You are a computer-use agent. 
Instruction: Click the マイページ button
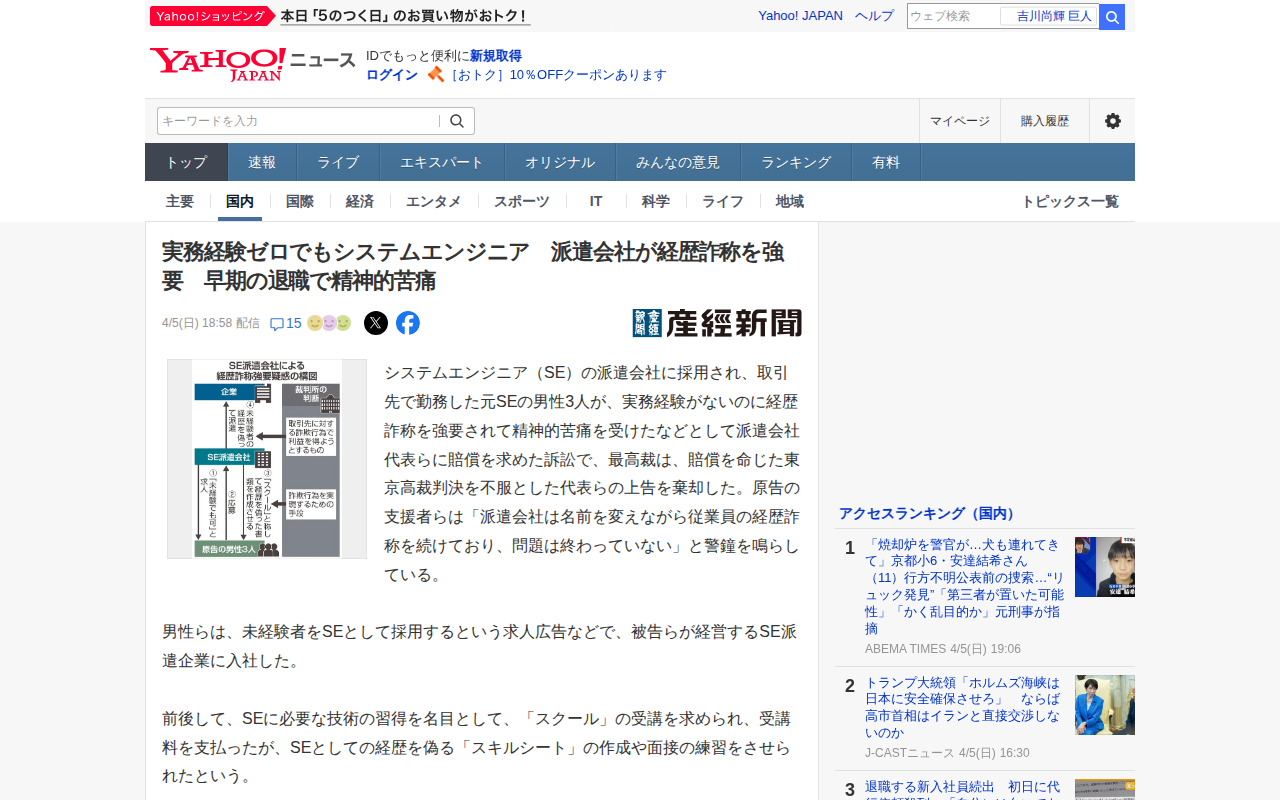click(x=960, y=121)
